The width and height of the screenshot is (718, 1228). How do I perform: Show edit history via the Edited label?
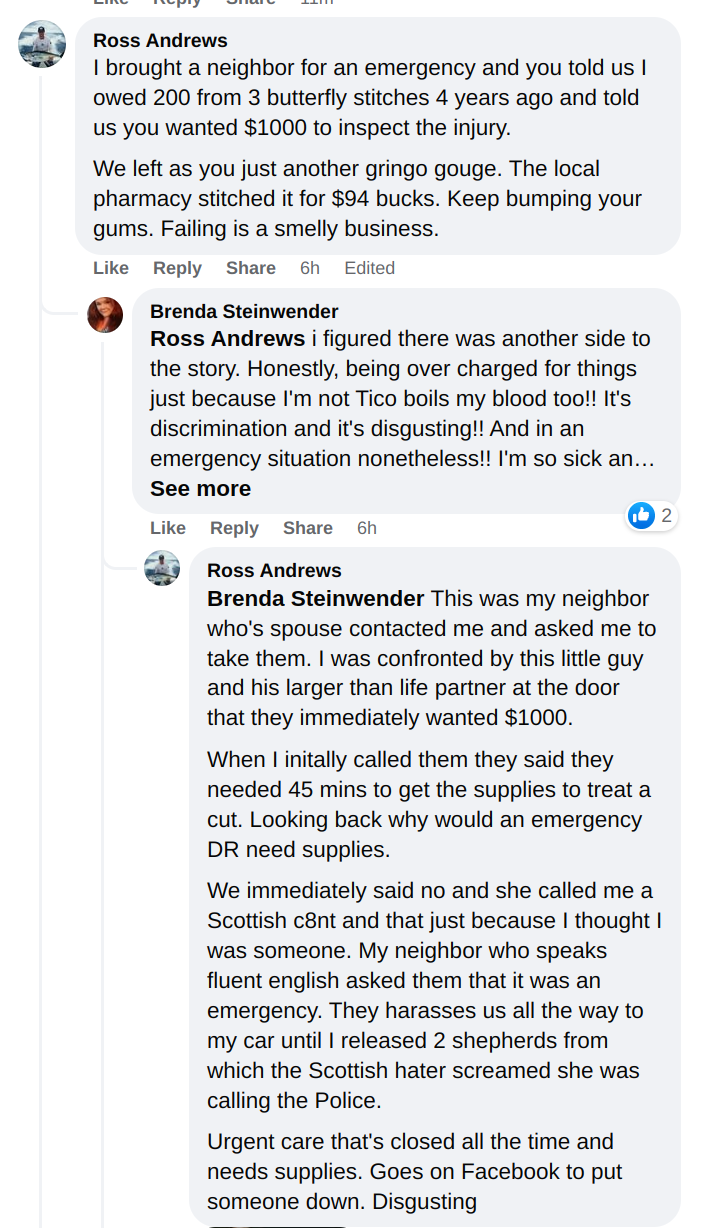pos(369,268)
